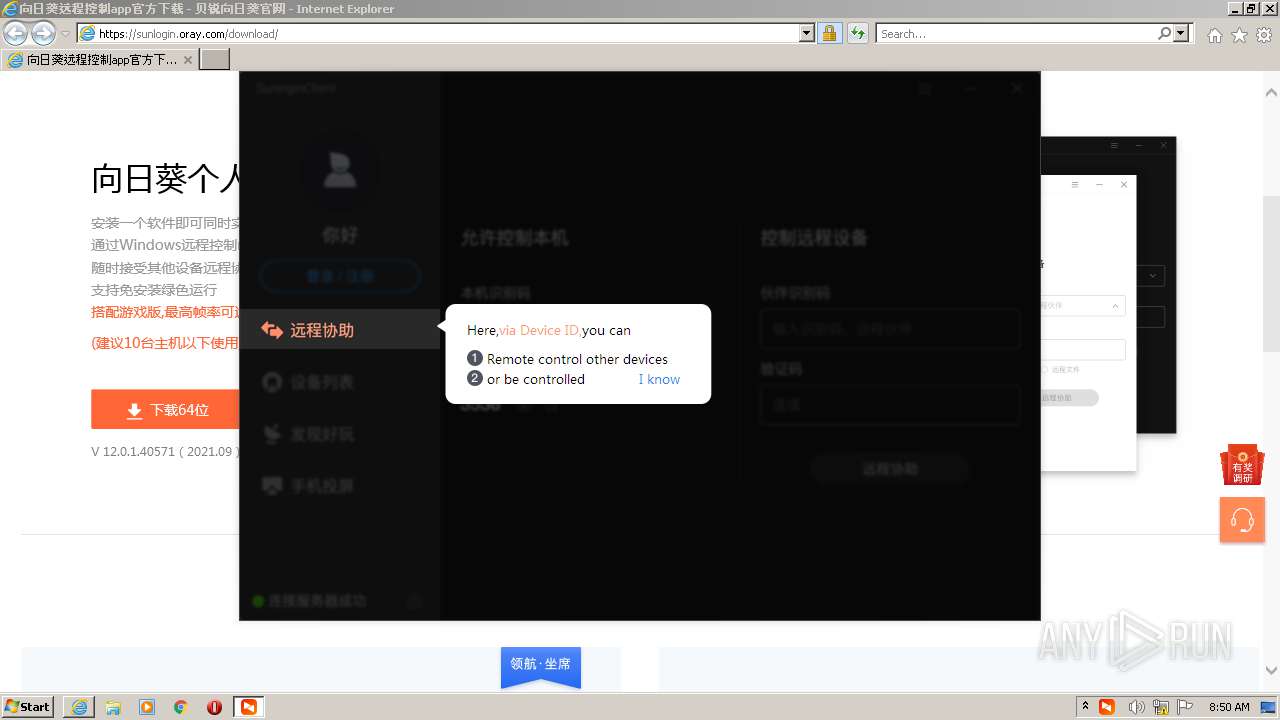This screenshot has width=1280, height=720.
Task: Click the page vertical scrollbar thumb
Action: 1271,273
